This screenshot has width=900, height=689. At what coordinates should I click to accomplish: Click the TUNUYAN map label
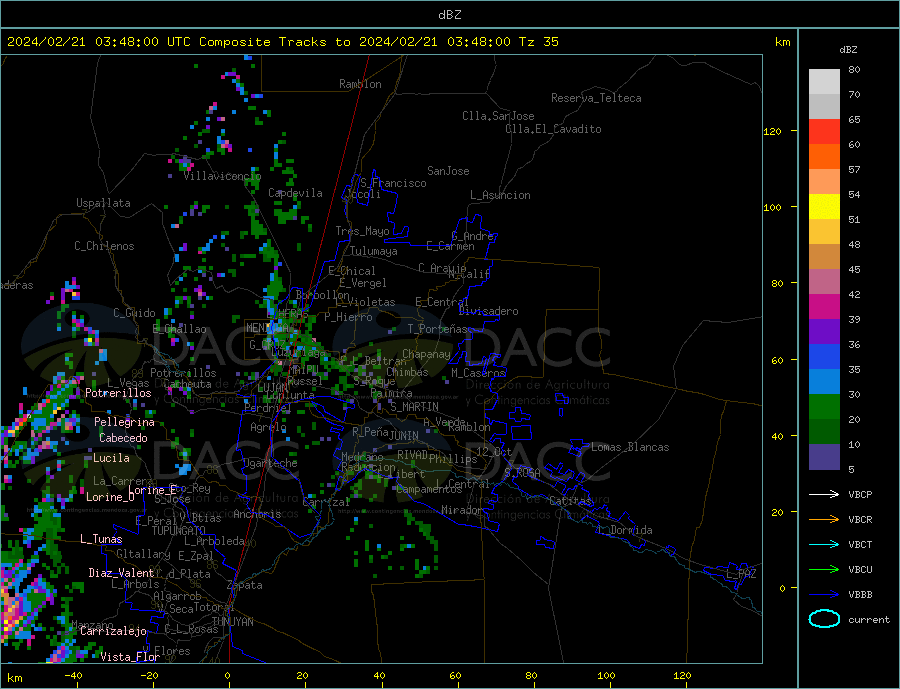pyautogui.click(x=232, y=622)
